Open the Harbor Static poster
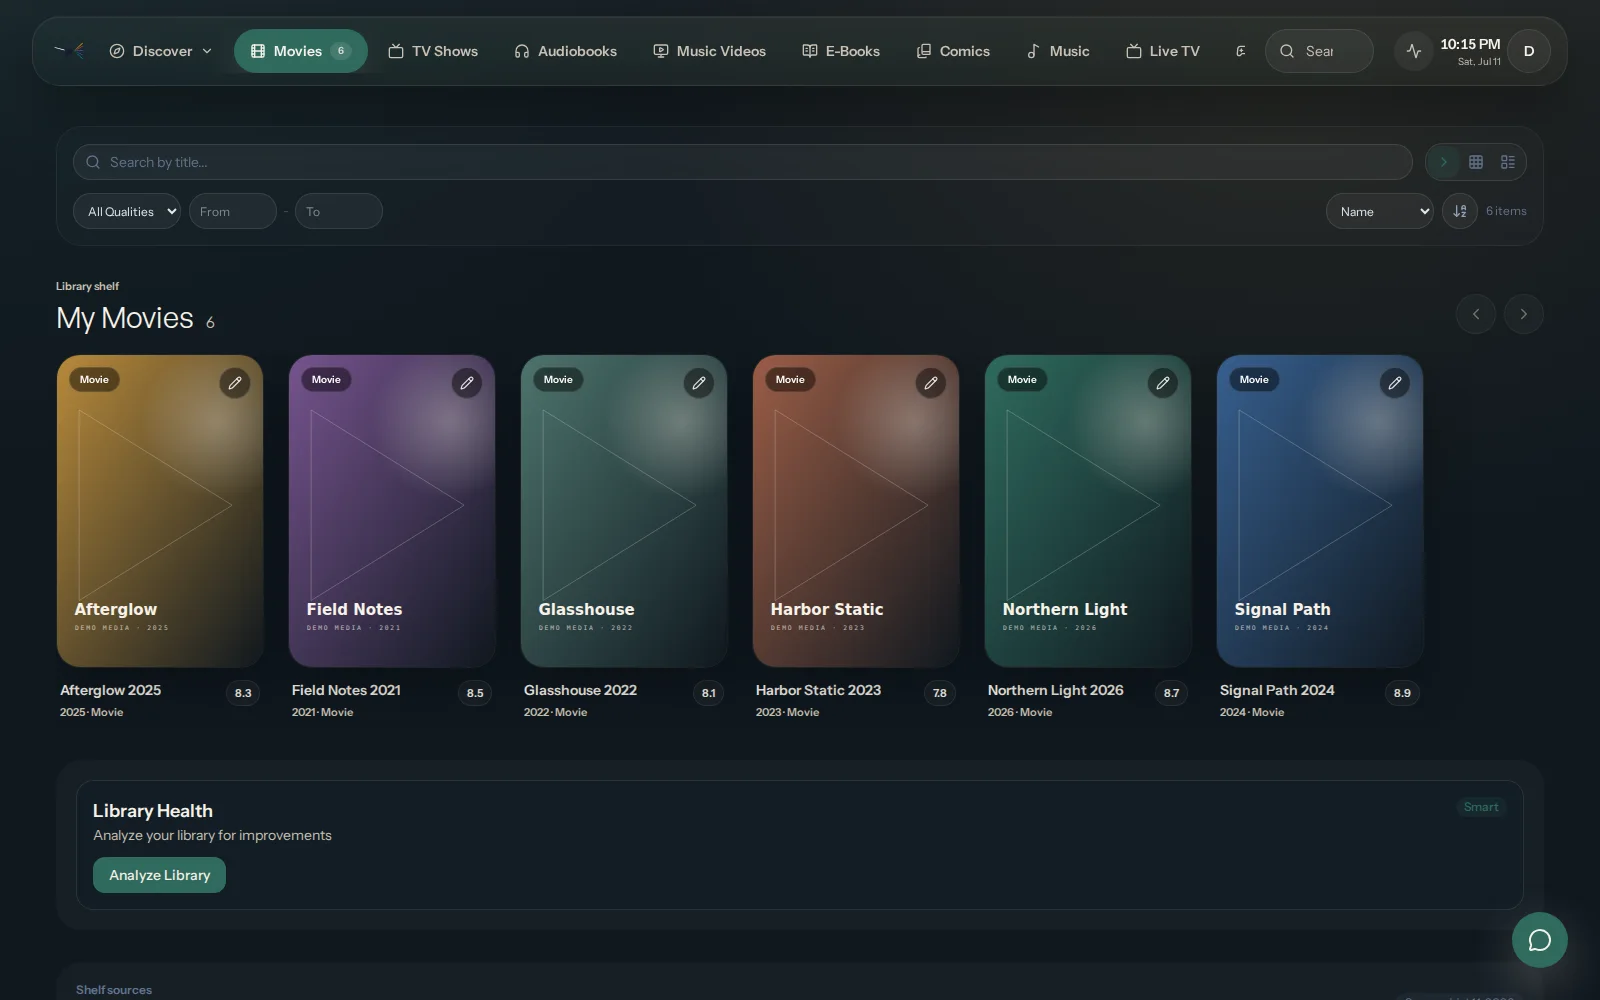The width and height of the screenshot is (1600, 1000). [856, 511]
